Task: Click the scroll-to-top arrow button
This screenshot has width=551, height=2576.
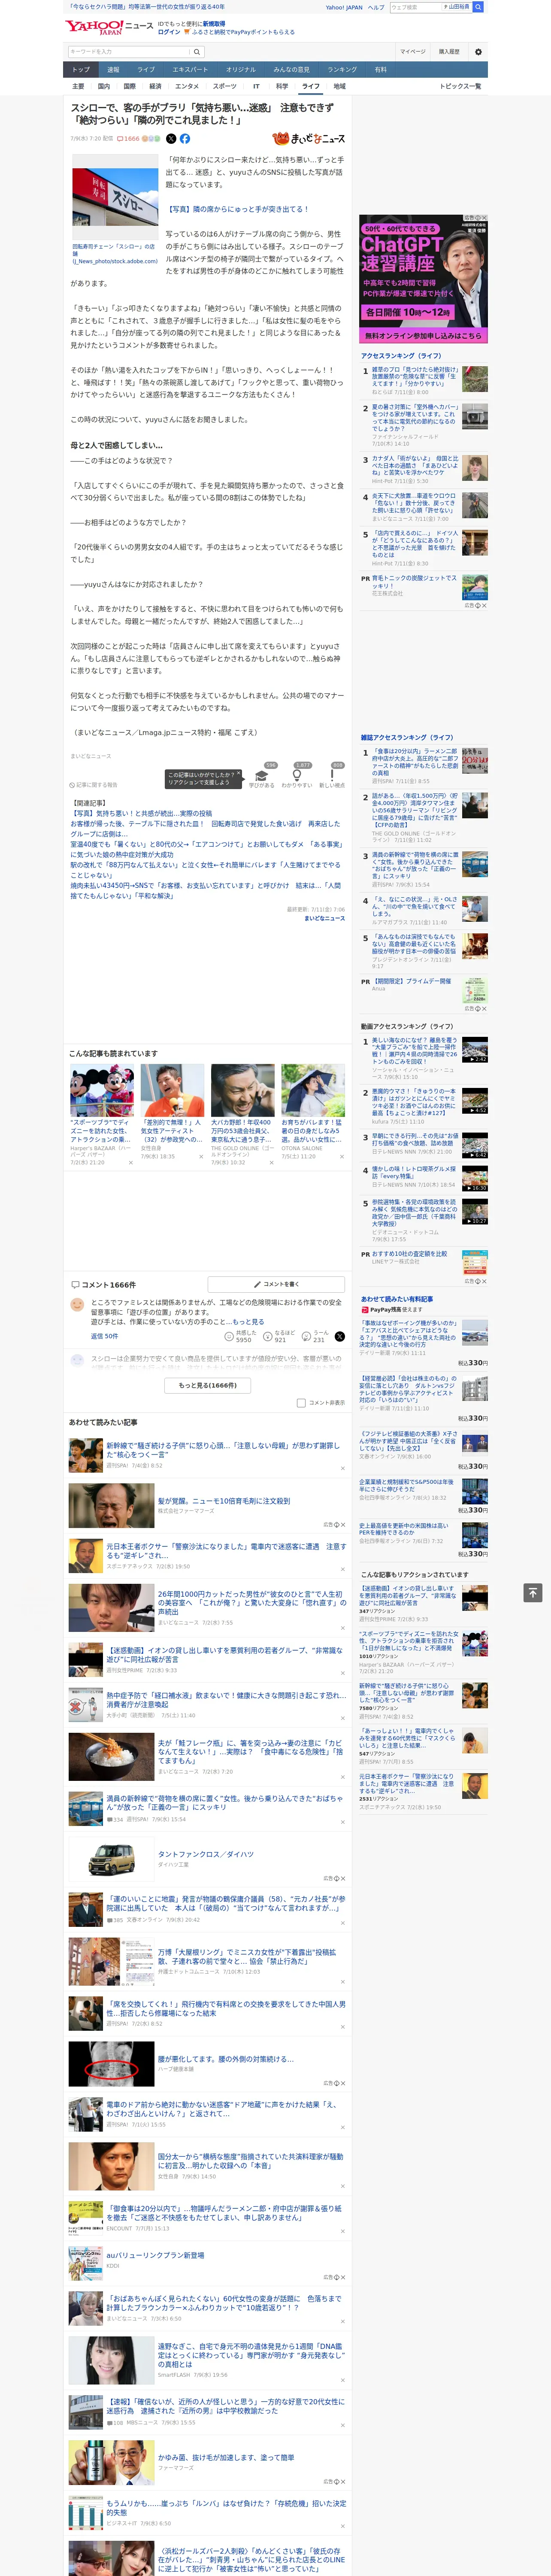Action: click(x=532, y=1592)
